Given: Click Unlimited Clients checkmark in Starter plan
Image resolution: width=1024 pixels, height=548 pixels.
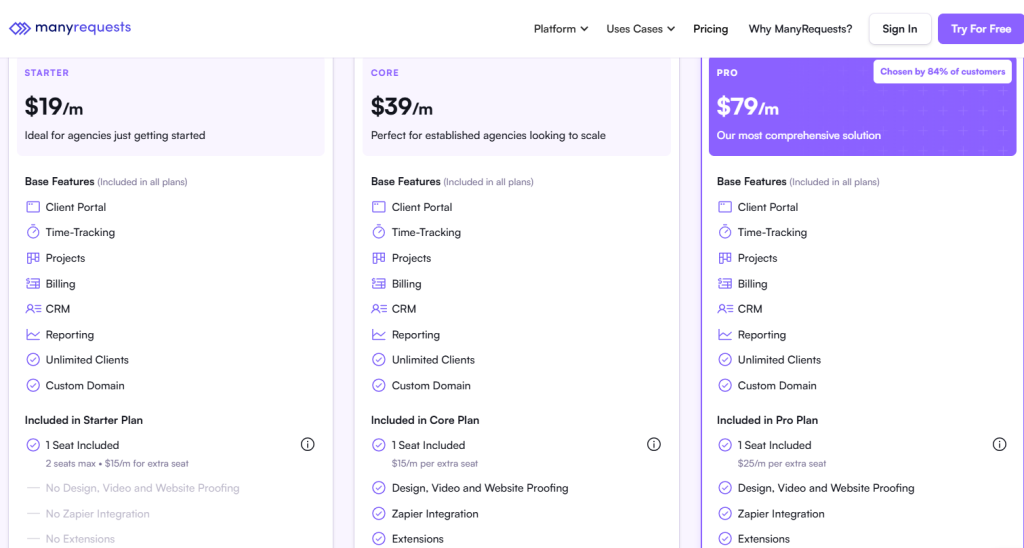Looking at the screenshot, I should pyautogui.click(x=33, y=360).
